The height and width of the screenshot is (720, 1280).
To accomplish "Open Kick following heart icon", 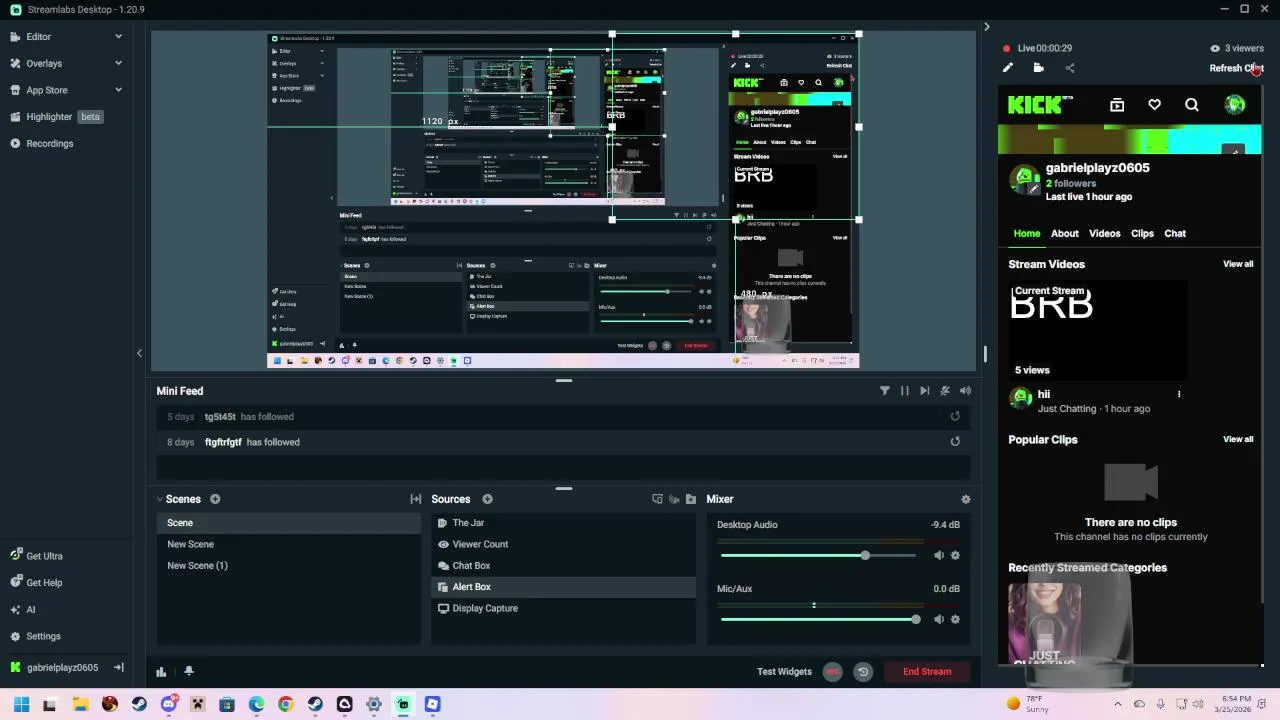I will click(x=1154, y=105).
